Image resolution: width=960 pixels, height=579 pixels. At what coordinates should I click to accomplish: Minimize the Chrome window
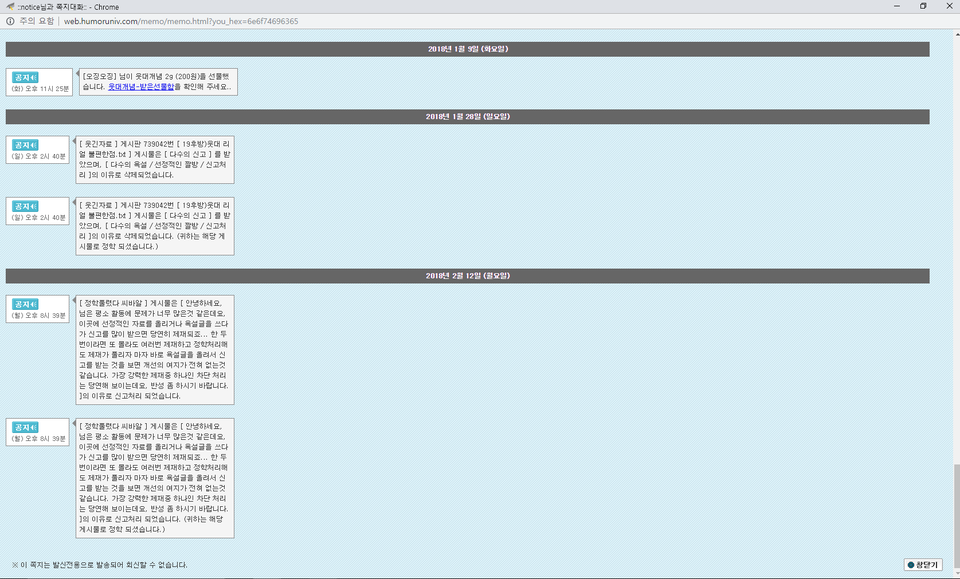click(896, 6)
